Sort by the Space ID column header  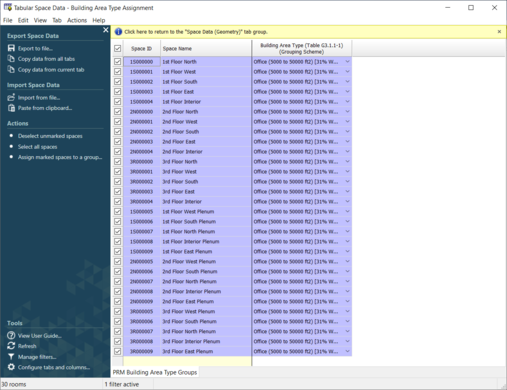pos(142,48)
